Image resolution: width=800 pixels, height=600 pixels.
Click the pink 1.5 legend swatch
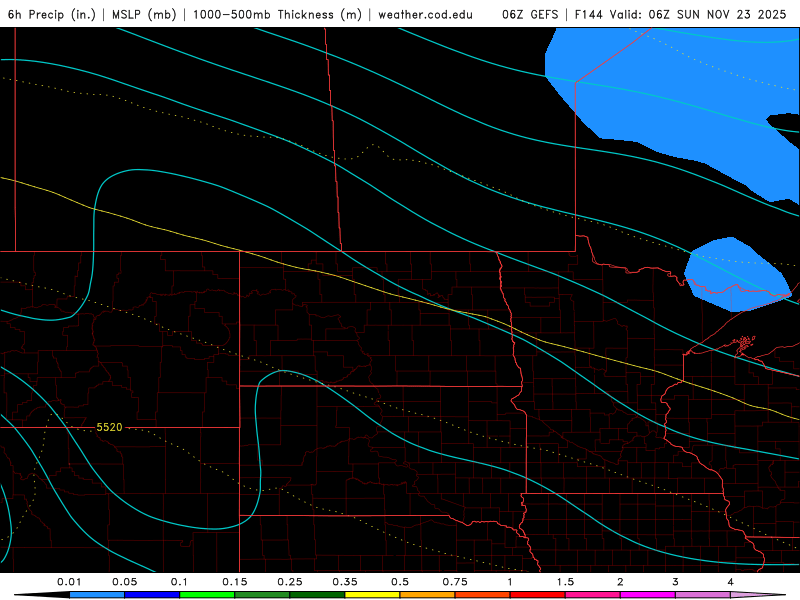[593, 595]
